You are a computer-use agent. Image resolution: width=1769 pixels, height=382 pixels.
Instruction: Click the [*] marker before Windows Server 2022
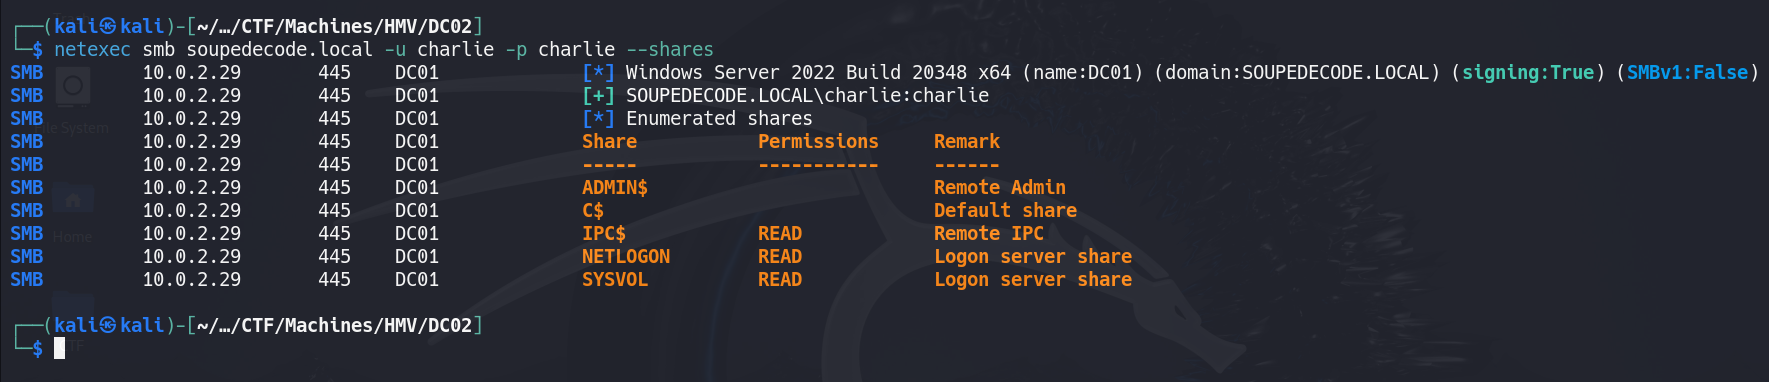click(598, 72)
